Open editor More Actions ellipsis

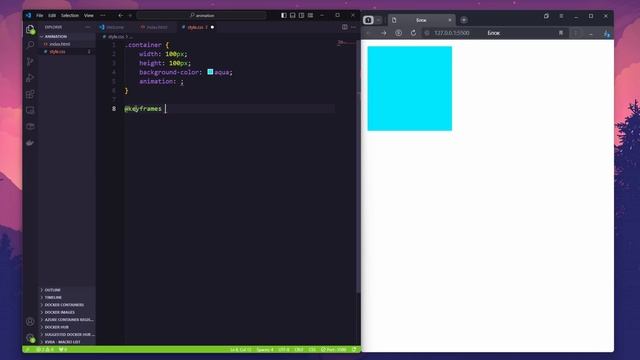pyautogui.click(x=353, y=27)
